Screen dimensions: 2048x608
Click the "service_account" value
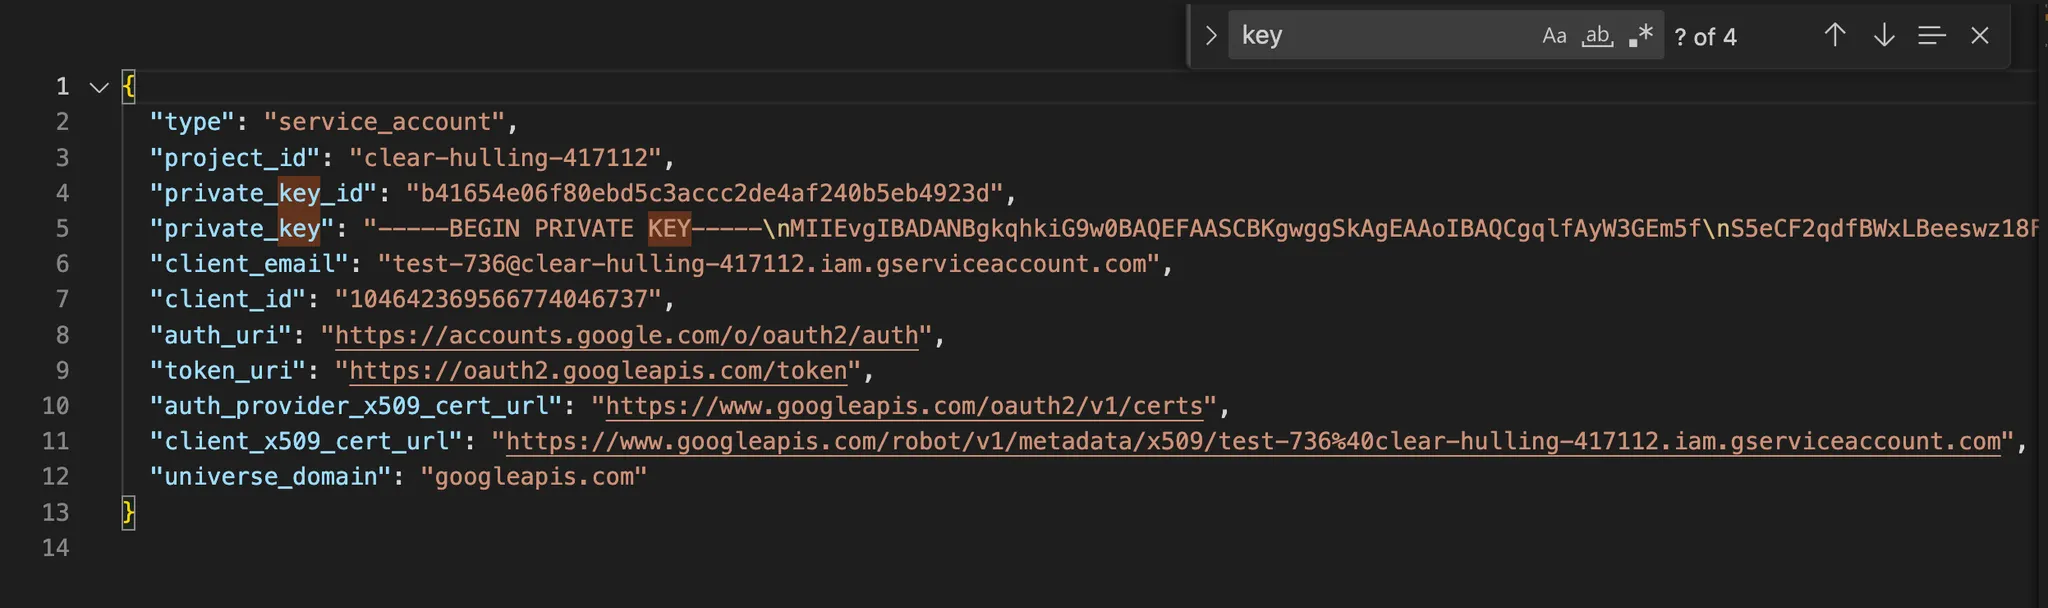385,122
